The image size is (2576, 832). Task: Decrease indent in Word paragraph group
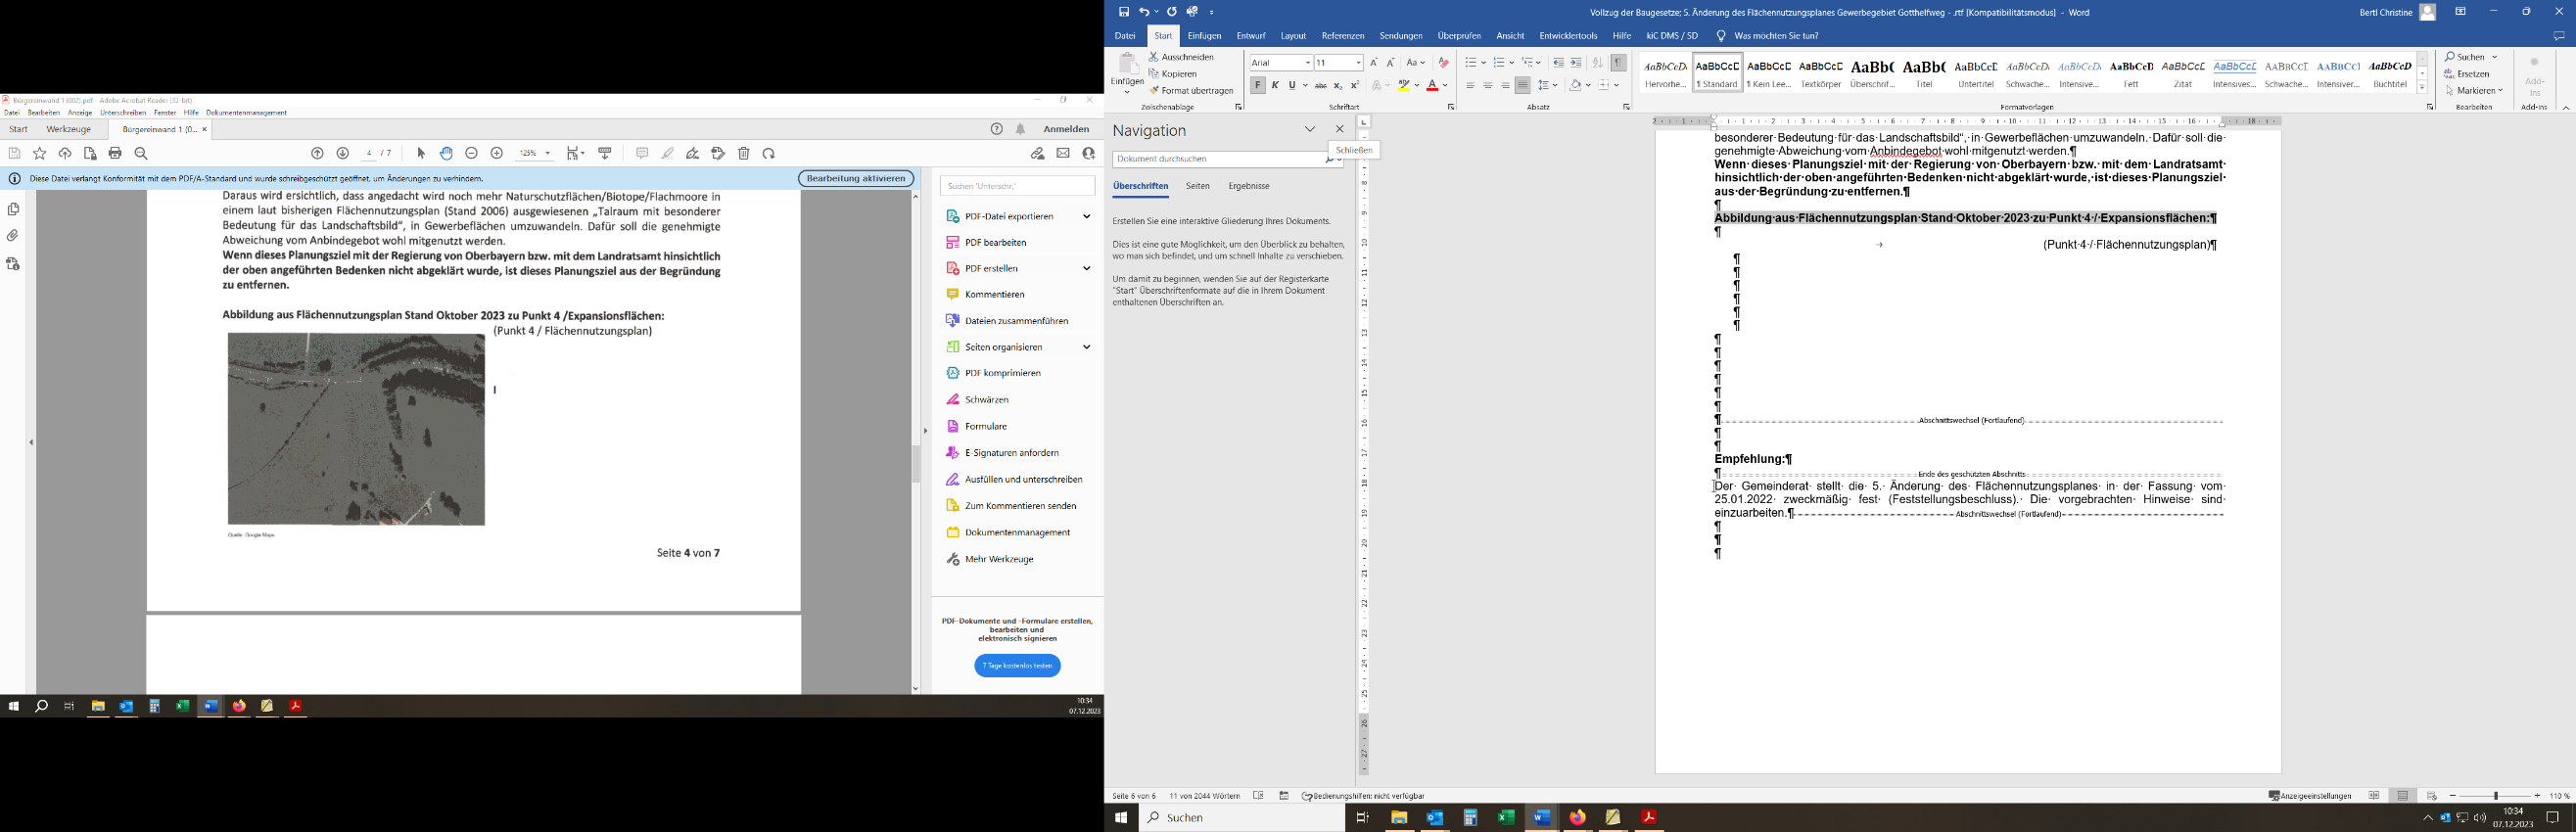pyautogui.click(x=1559, y=63)
